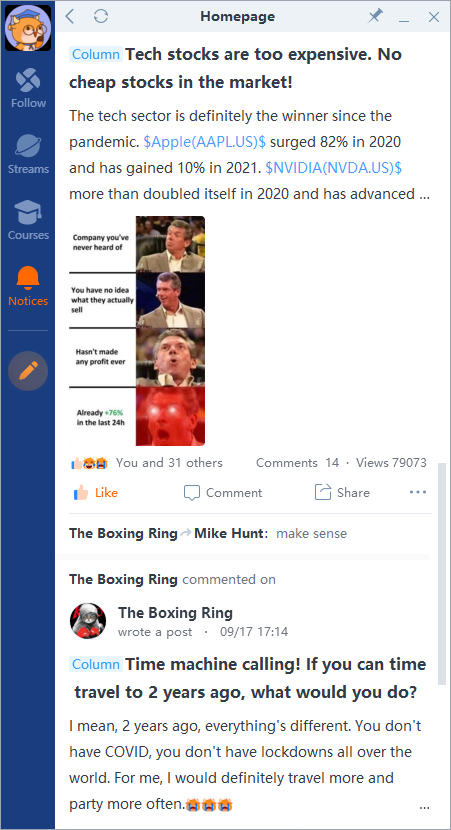Open the $Apple(AAPL.US)$ stock link
Screen dimensions: 451x830
205,142
